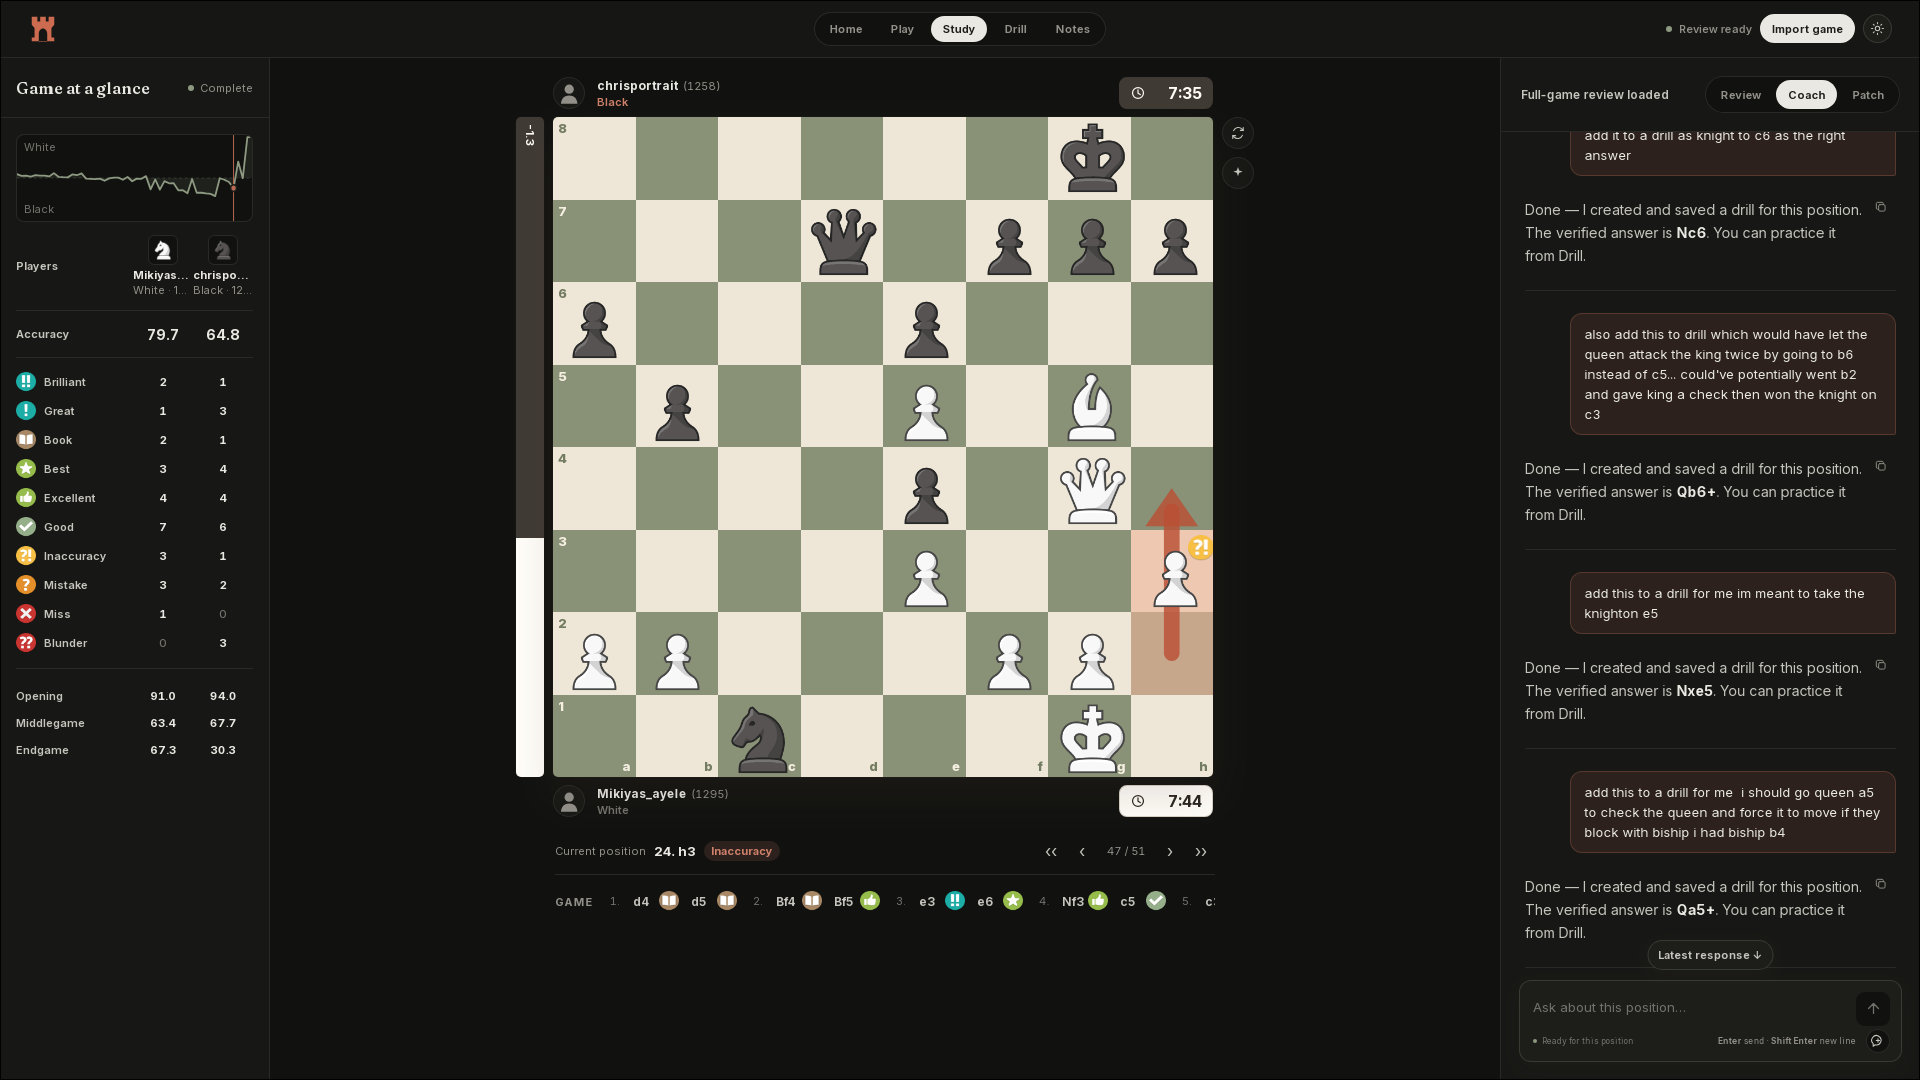Click the white queen on g4
The width and height of the screenshot is (1920, 1080).
(1091, 489)
